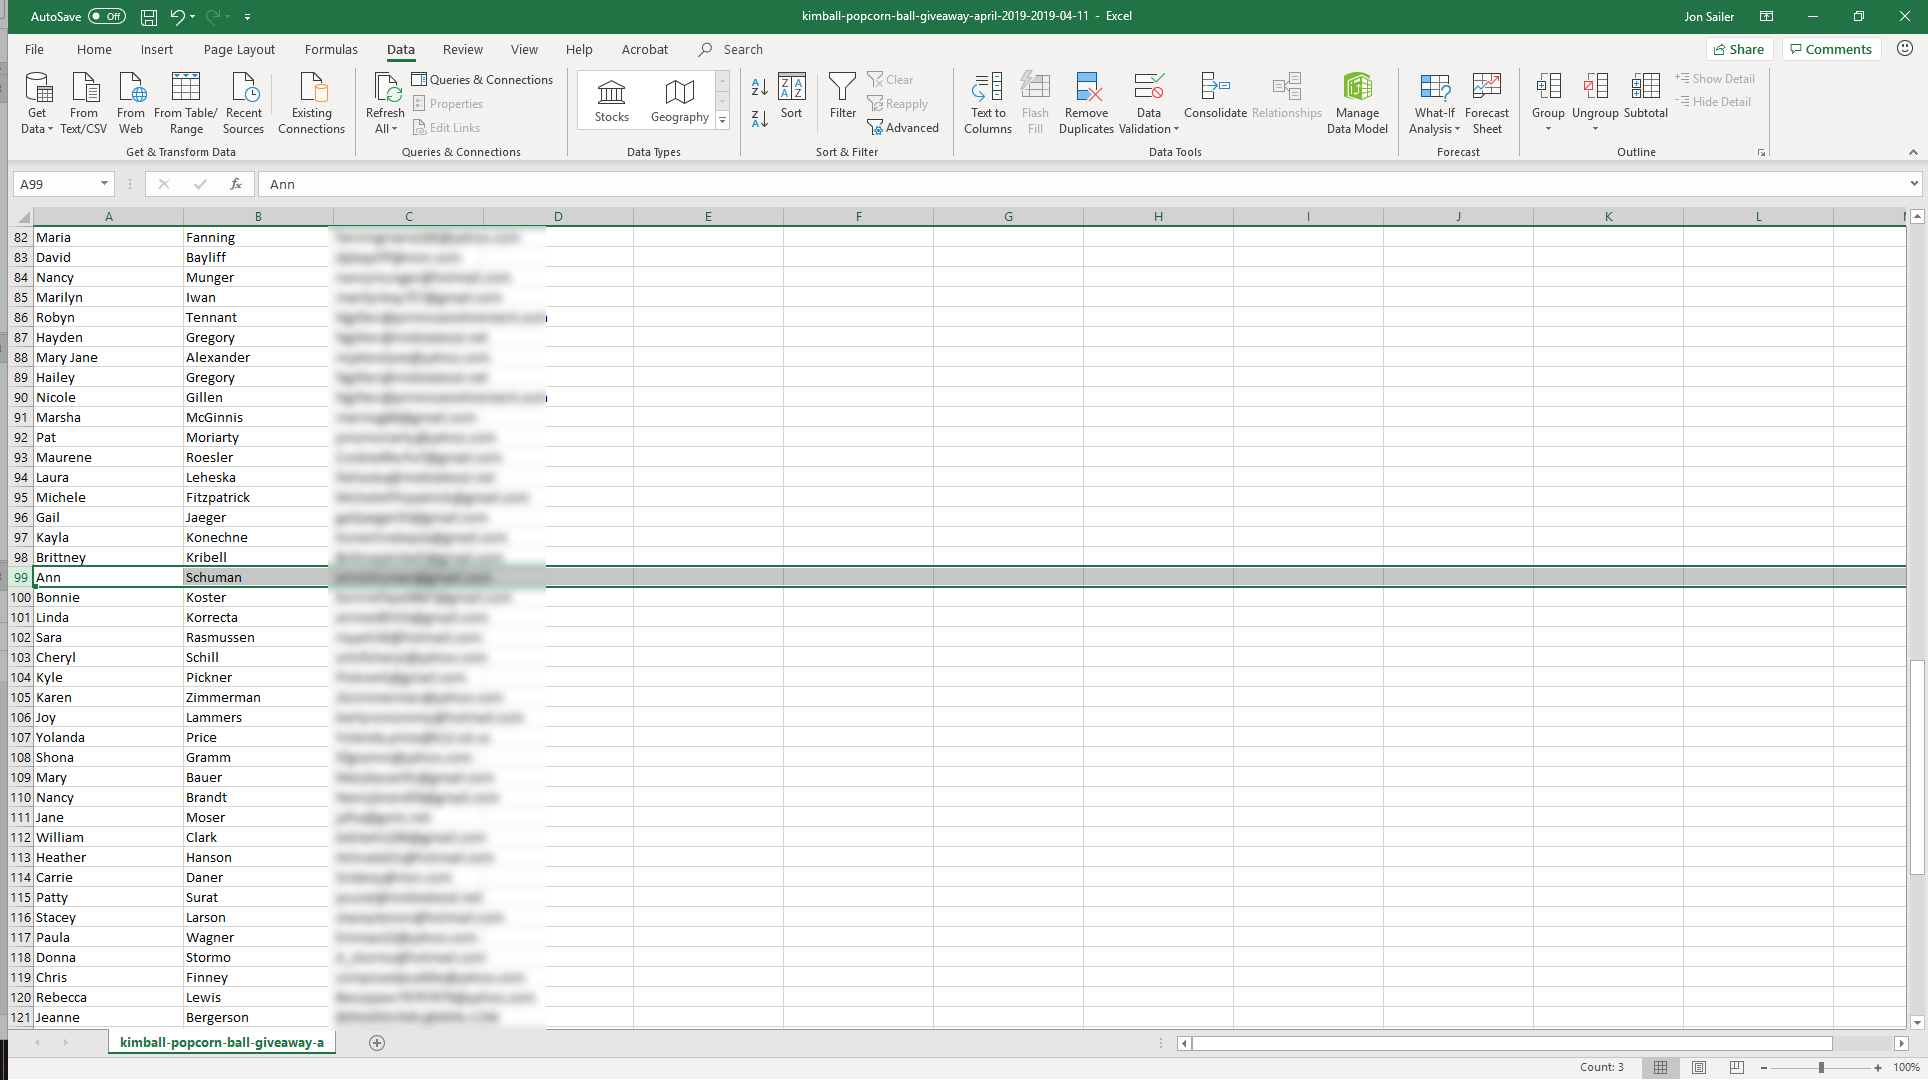
Task: Expand the Name Box dropdown
Action: click(x=104, y=184)
